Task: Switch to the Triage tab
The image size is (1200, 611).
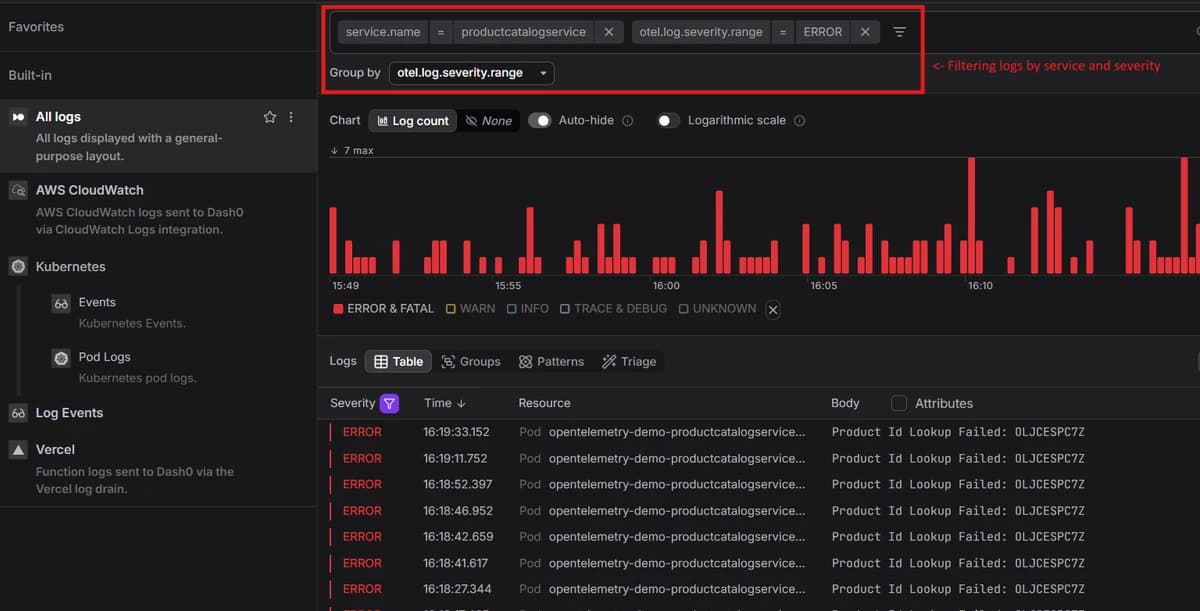Action: coord(629,362)
